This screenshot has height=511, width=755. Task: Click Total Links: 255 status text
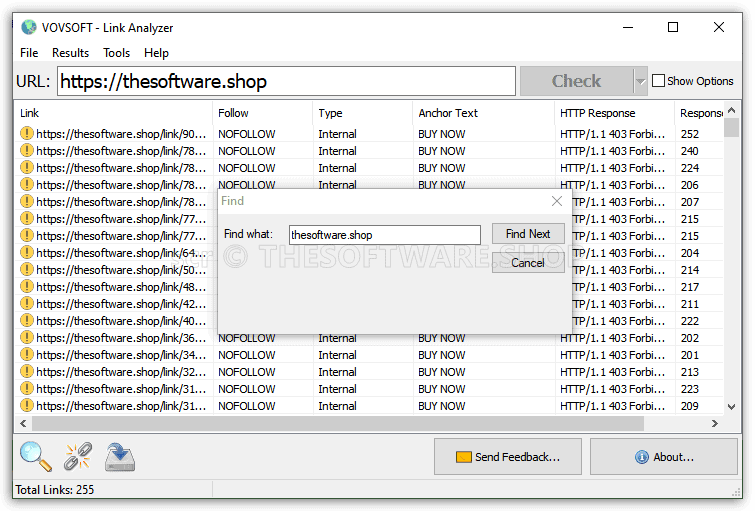[55, 490]
